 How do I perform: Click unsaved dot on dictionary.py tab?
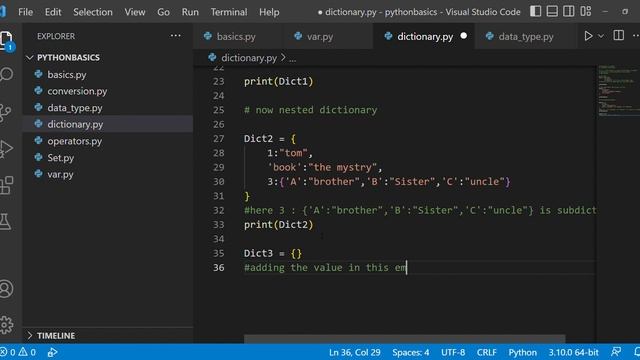tap(464, 36)
